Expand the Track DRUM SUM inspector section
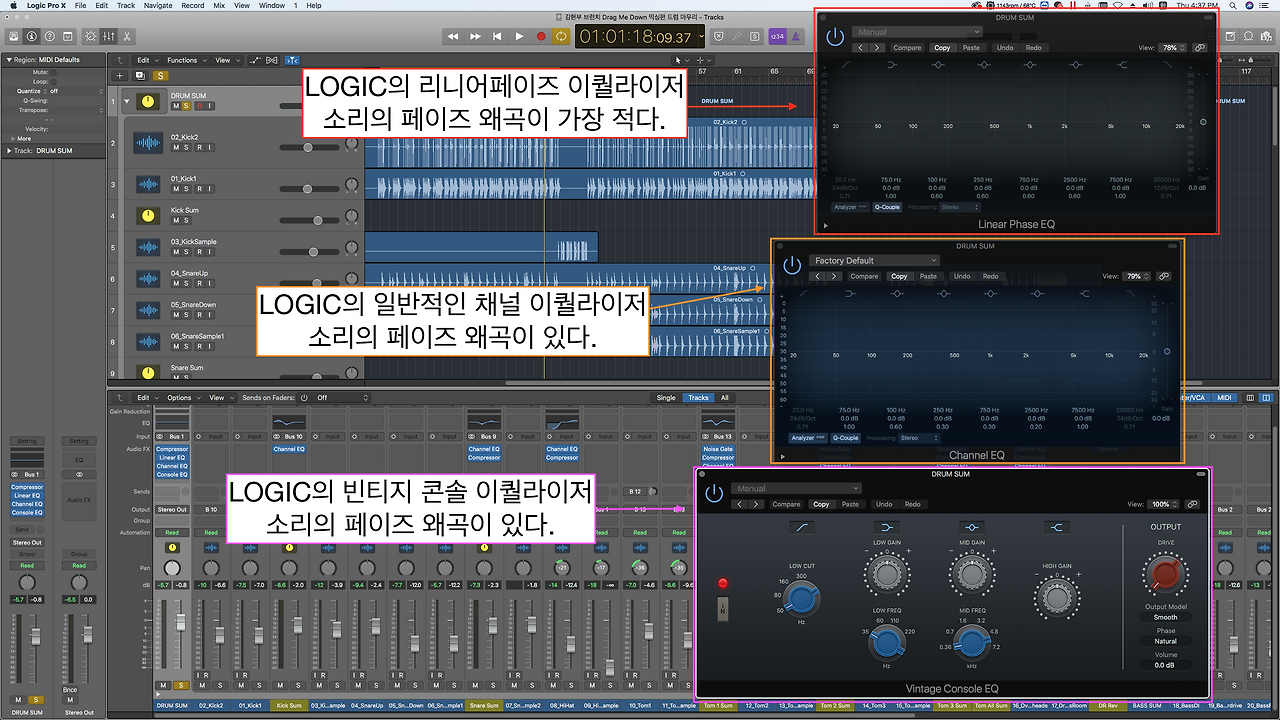 [x=9, y=151]
